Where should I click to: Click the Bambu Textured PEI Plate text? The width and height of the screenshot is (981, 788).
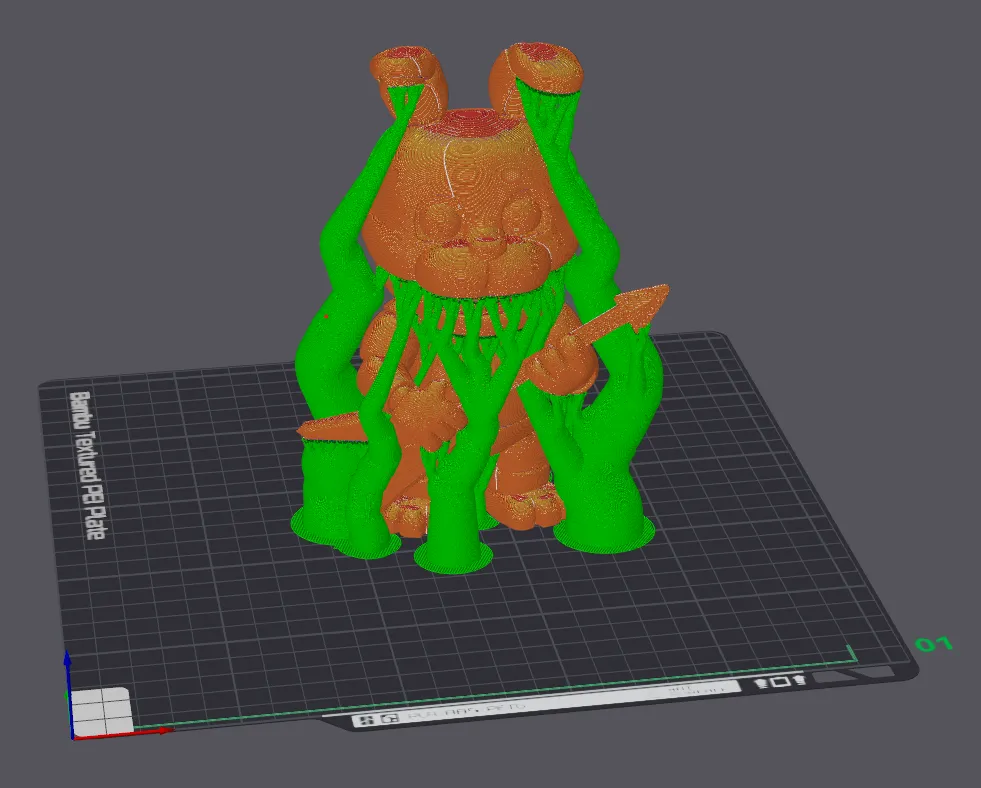pos(87,465)
